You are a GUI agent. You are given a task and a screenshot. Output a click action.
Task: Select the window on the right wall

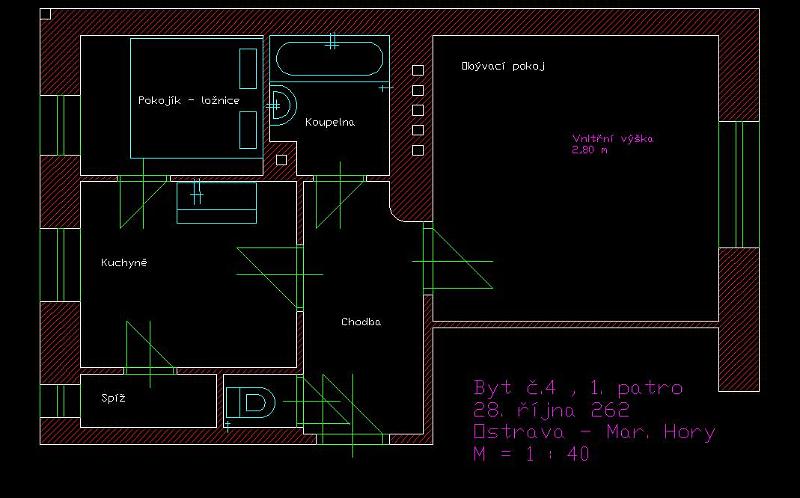[740, 183]
